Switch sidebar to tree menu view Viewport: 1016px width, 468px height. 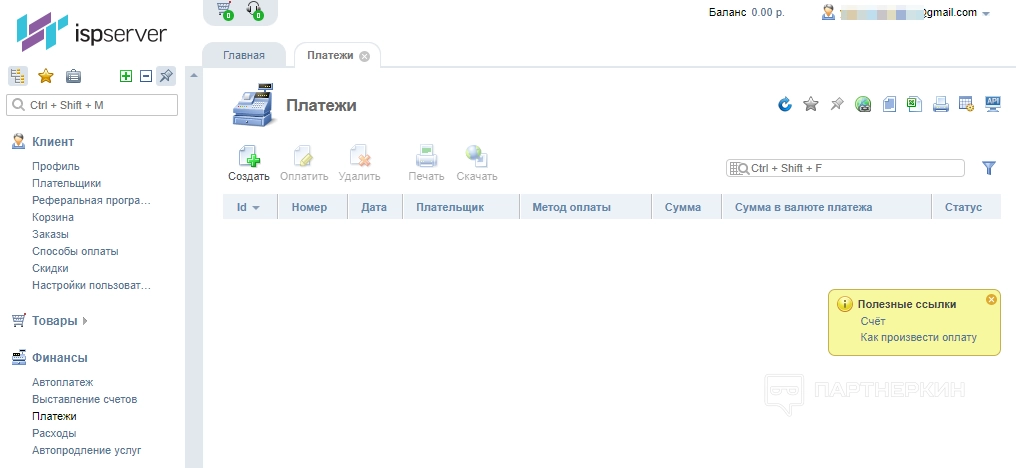pos(17,76)
